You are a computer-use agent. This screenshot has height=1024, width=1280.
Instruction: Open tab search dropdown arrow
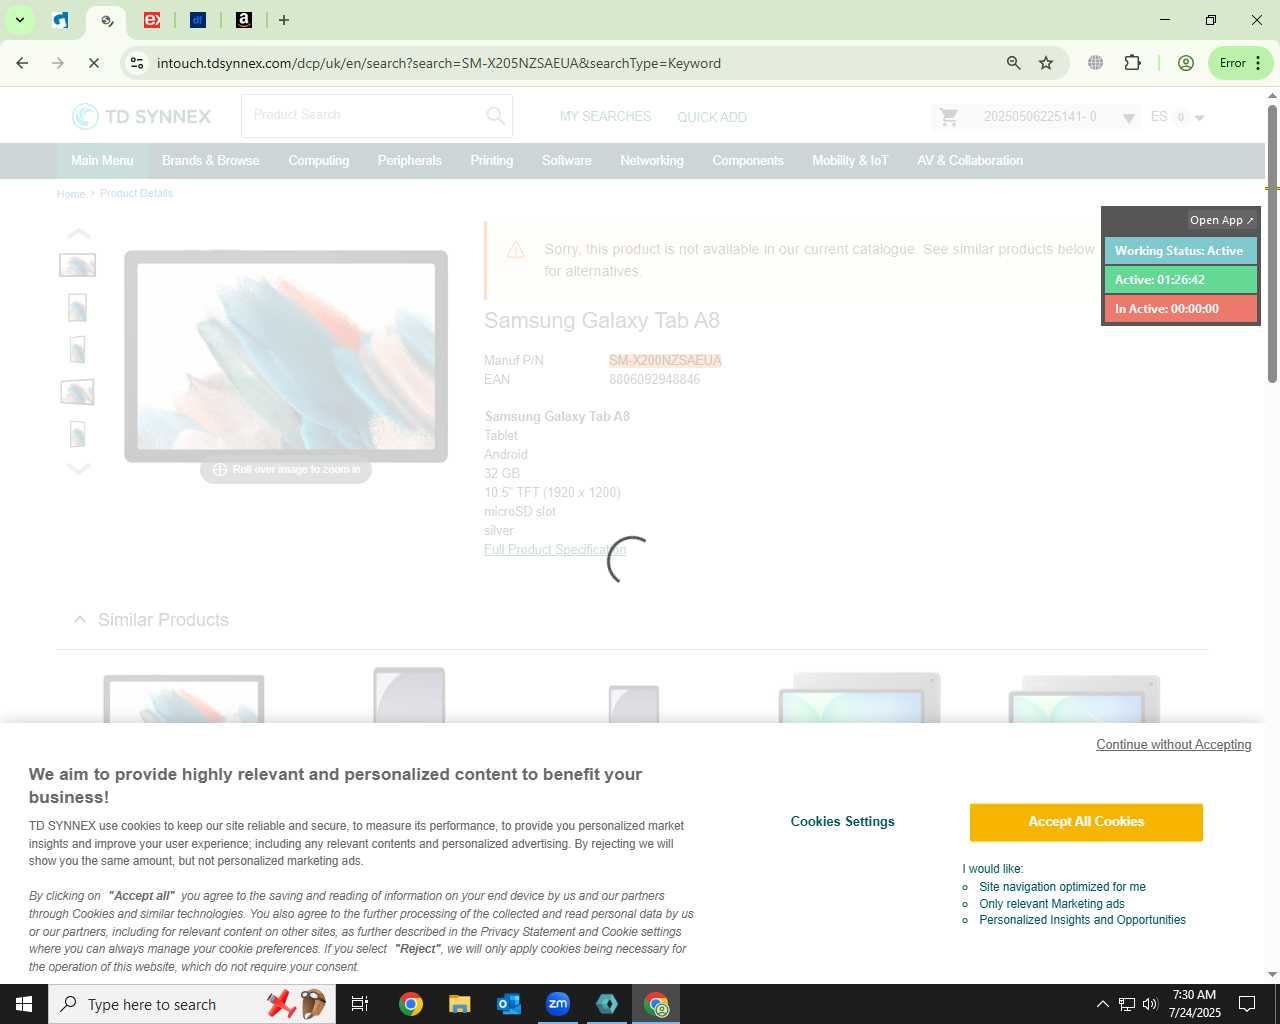[19, 20]
